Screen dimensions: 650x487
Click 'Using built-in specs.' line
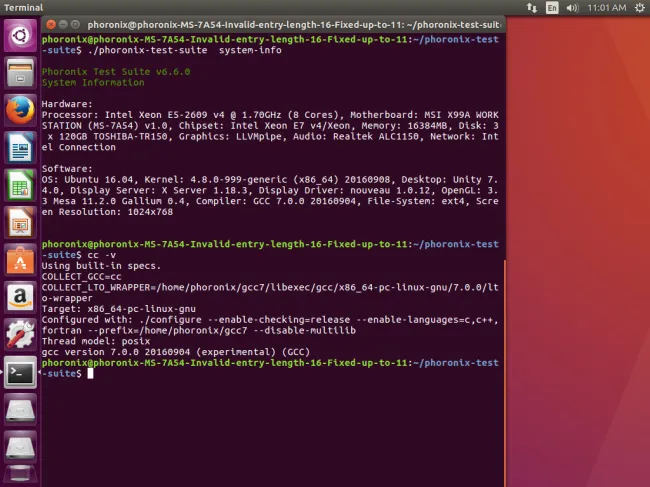click(101, 266)
